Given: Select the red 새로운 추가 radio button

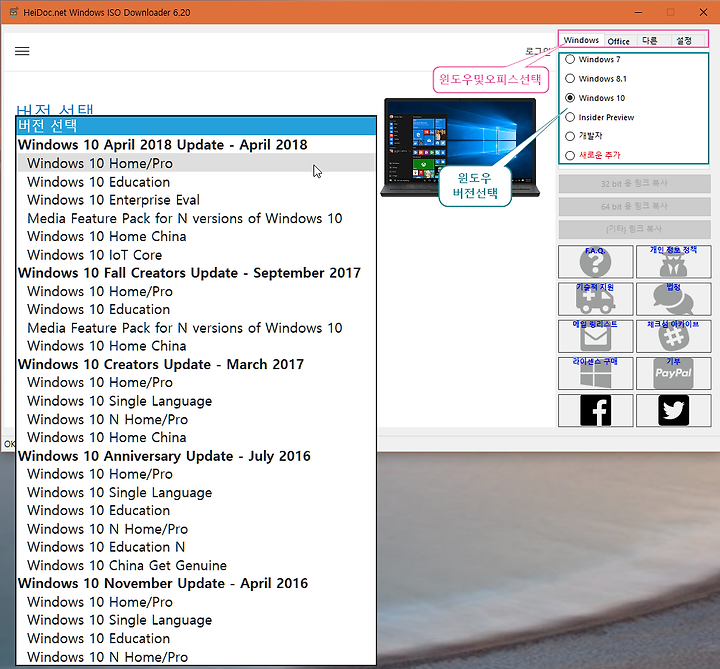Looking at the screenshot, I should point(570,156).
